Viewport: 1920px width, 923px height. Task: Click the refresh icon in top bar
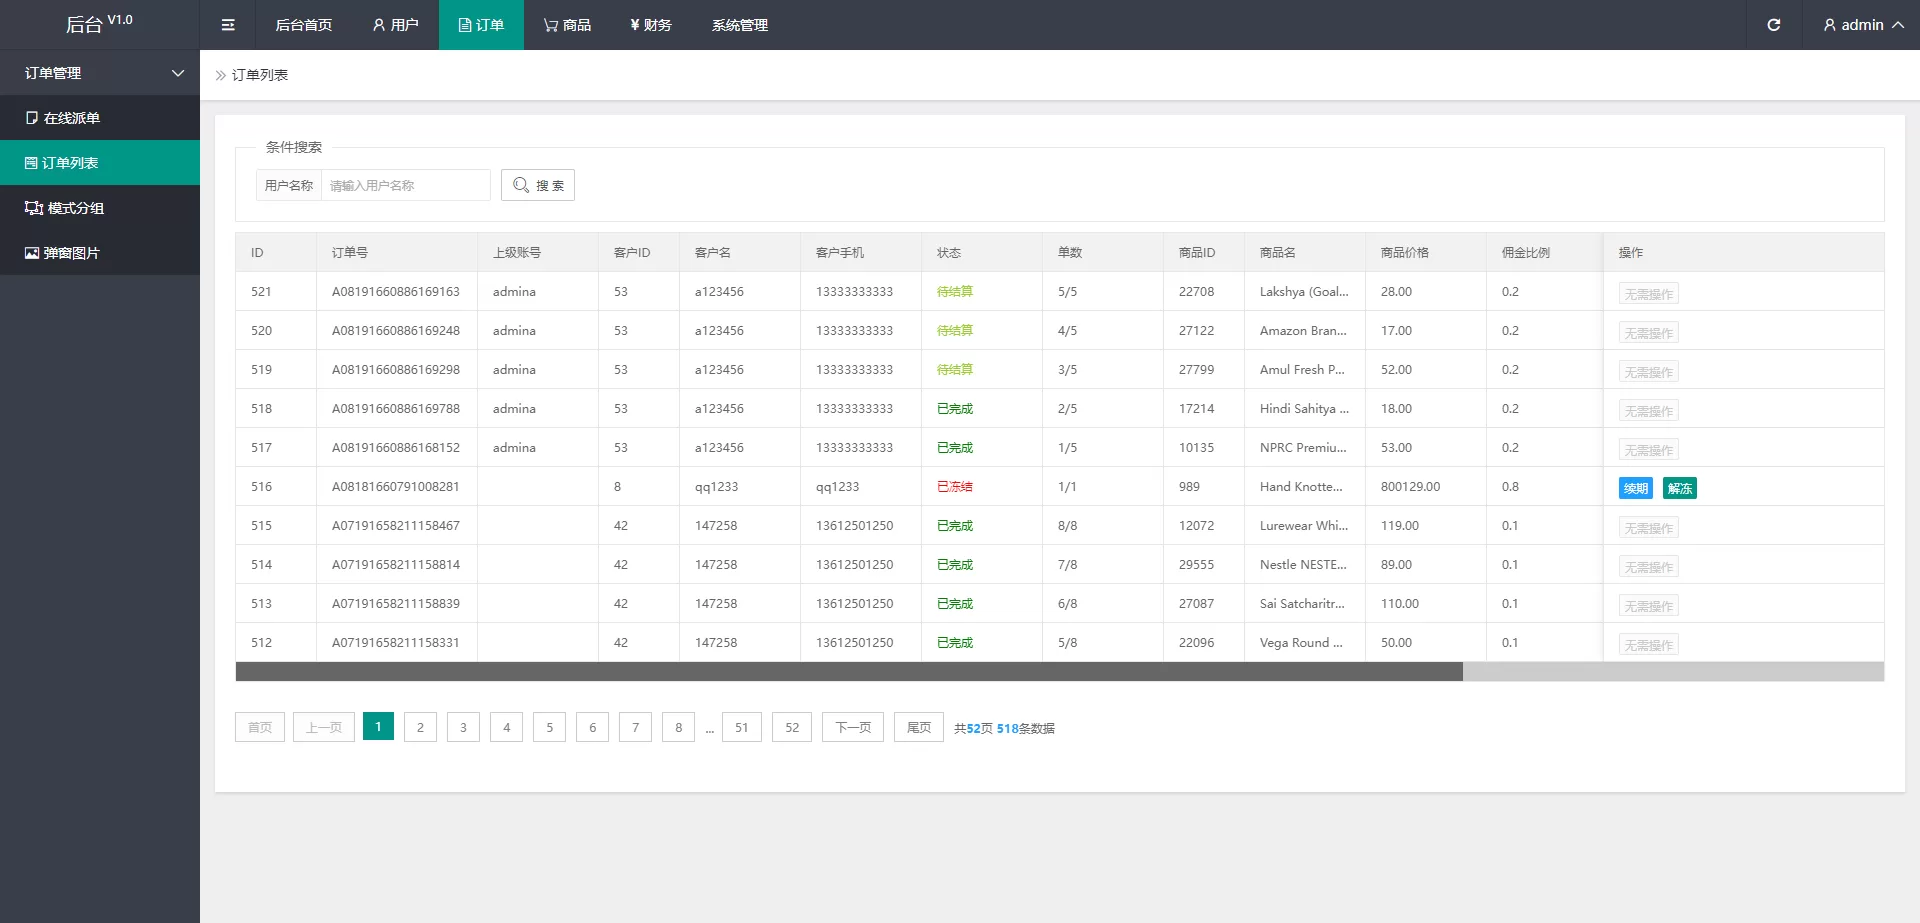point(1773,25)
